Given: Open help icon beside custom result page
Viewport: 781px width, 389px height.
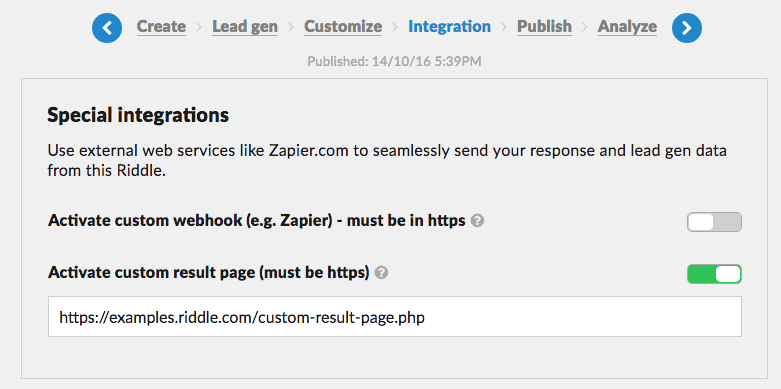Looking at the screenshot, I should (382, 273).
